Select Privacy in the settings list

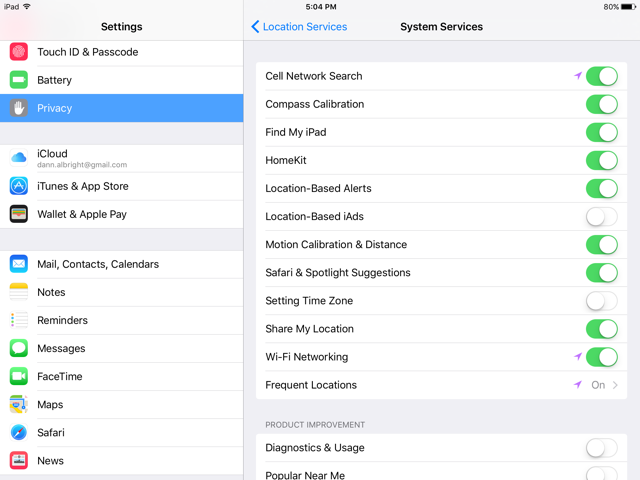(x=122, y=108)
